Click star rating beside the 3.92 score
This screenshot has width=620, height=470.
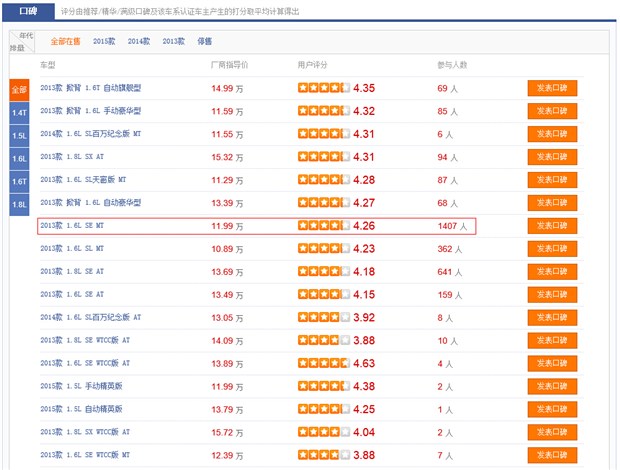(x=323, y=317)
